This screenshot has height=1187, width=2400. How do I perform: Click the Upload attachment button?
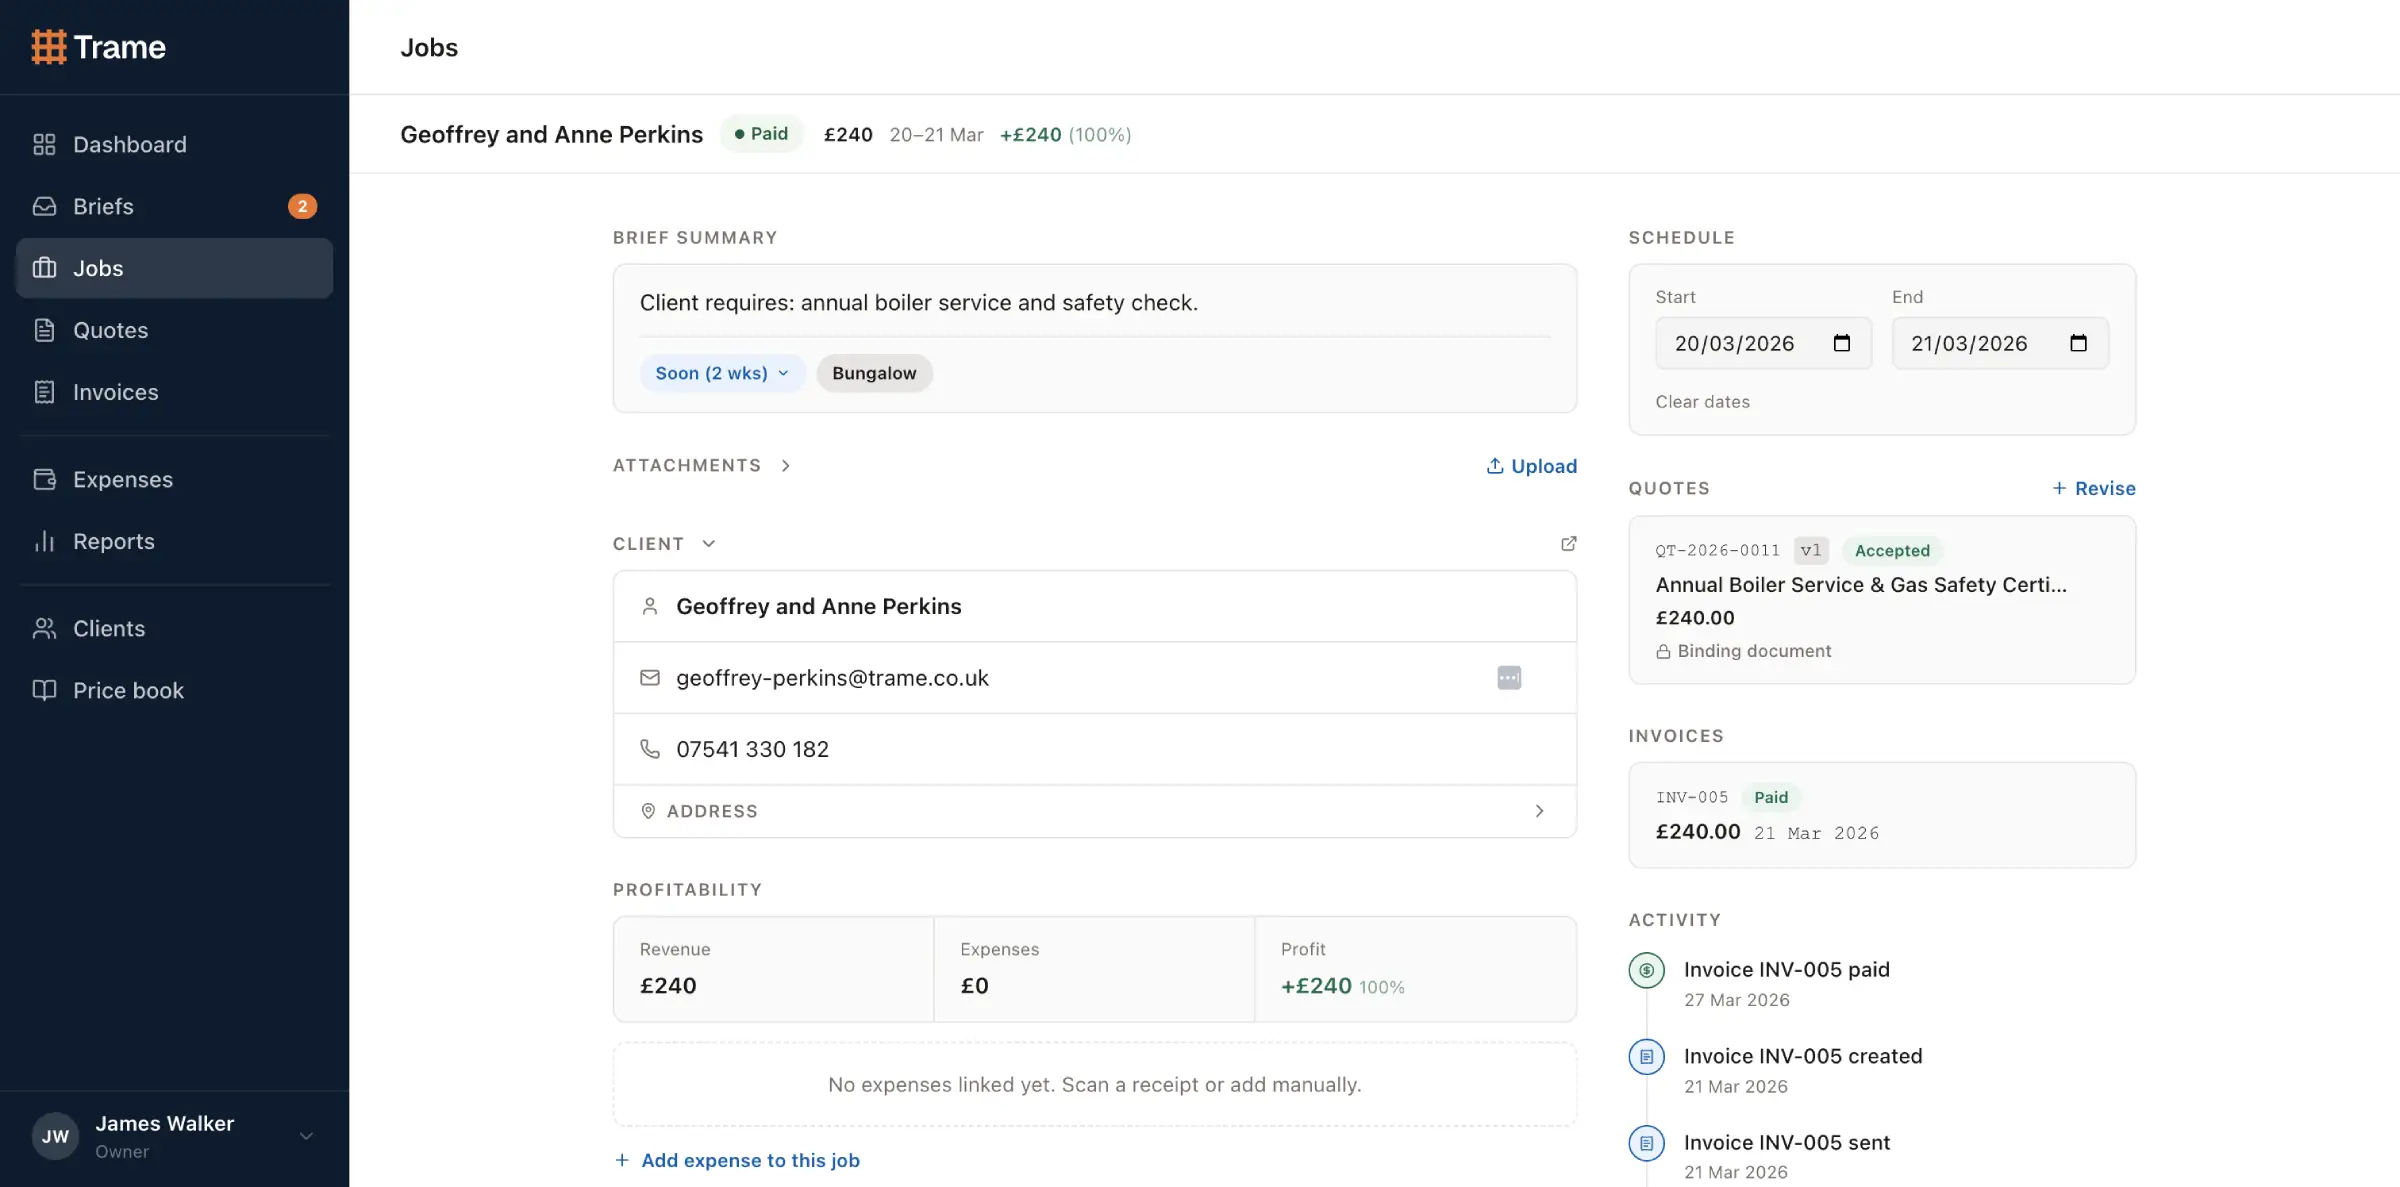click(1531, 466)
